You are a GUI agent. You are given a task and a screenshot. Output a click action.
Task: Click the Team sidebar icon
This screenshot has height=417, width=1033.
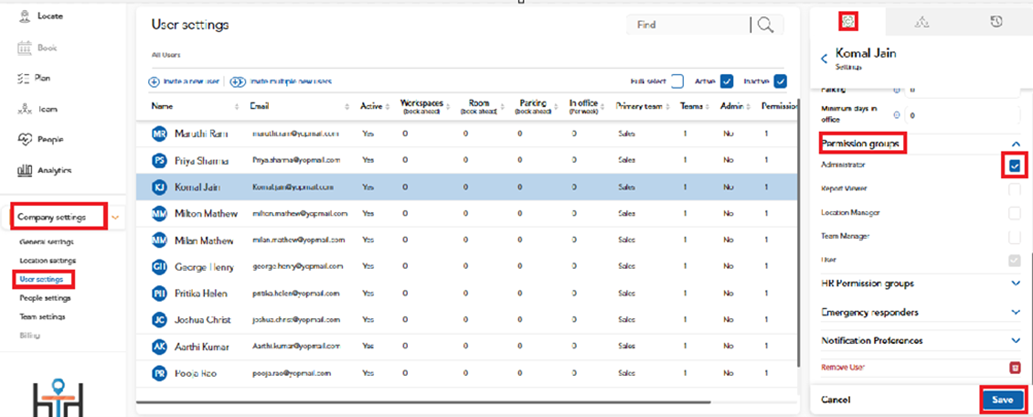tap(24, 109)
